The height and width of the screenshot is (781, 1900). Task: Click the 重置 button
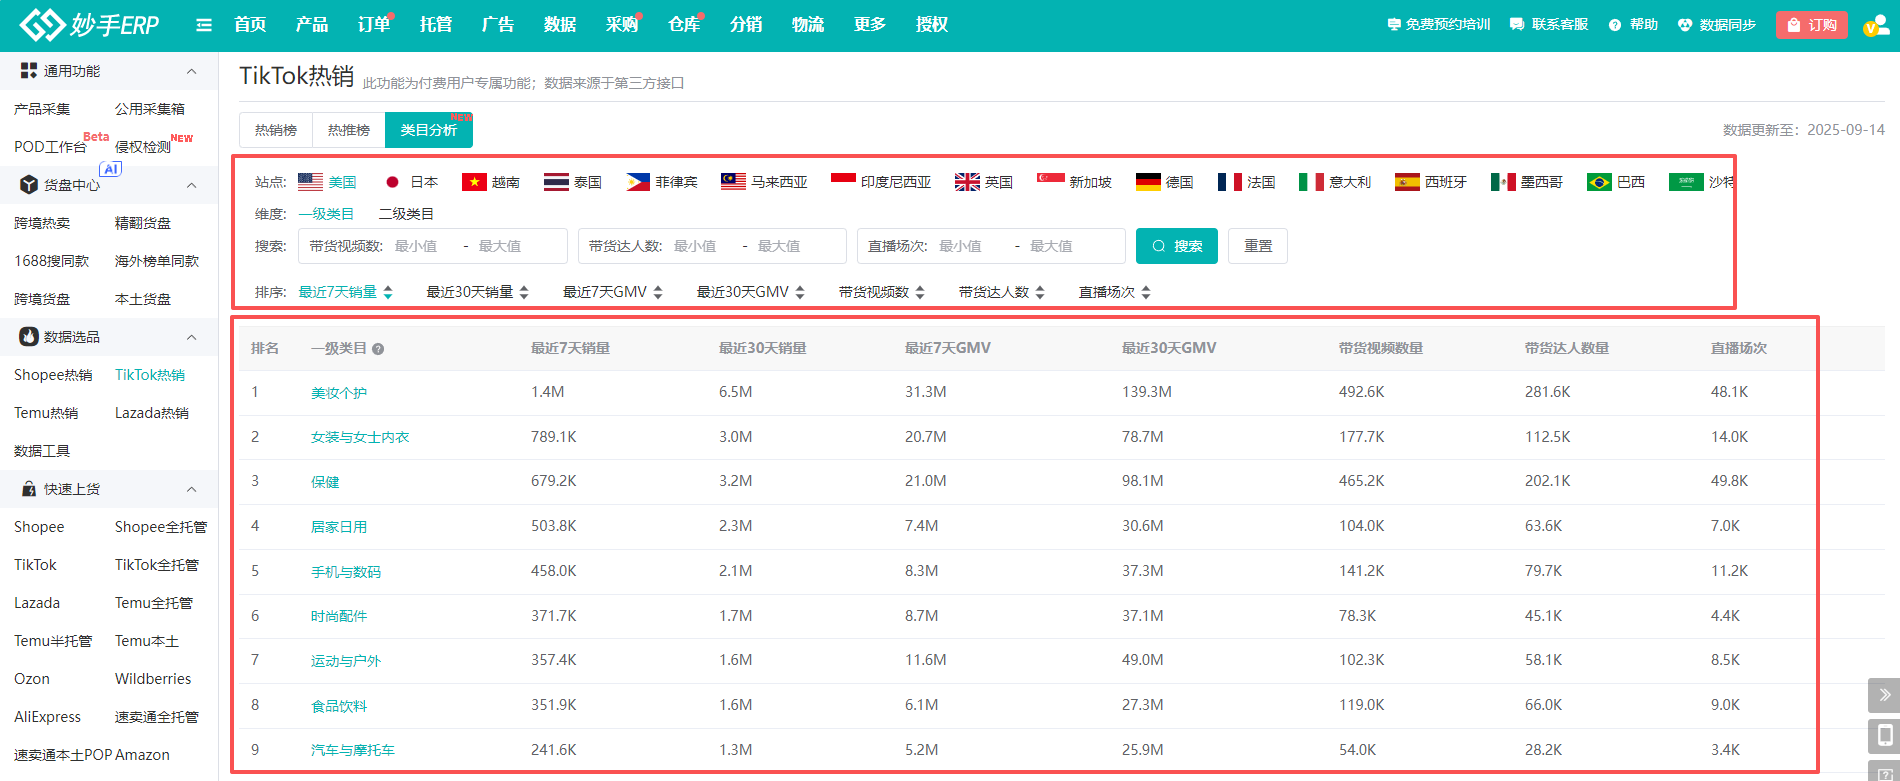point(1258,246)
